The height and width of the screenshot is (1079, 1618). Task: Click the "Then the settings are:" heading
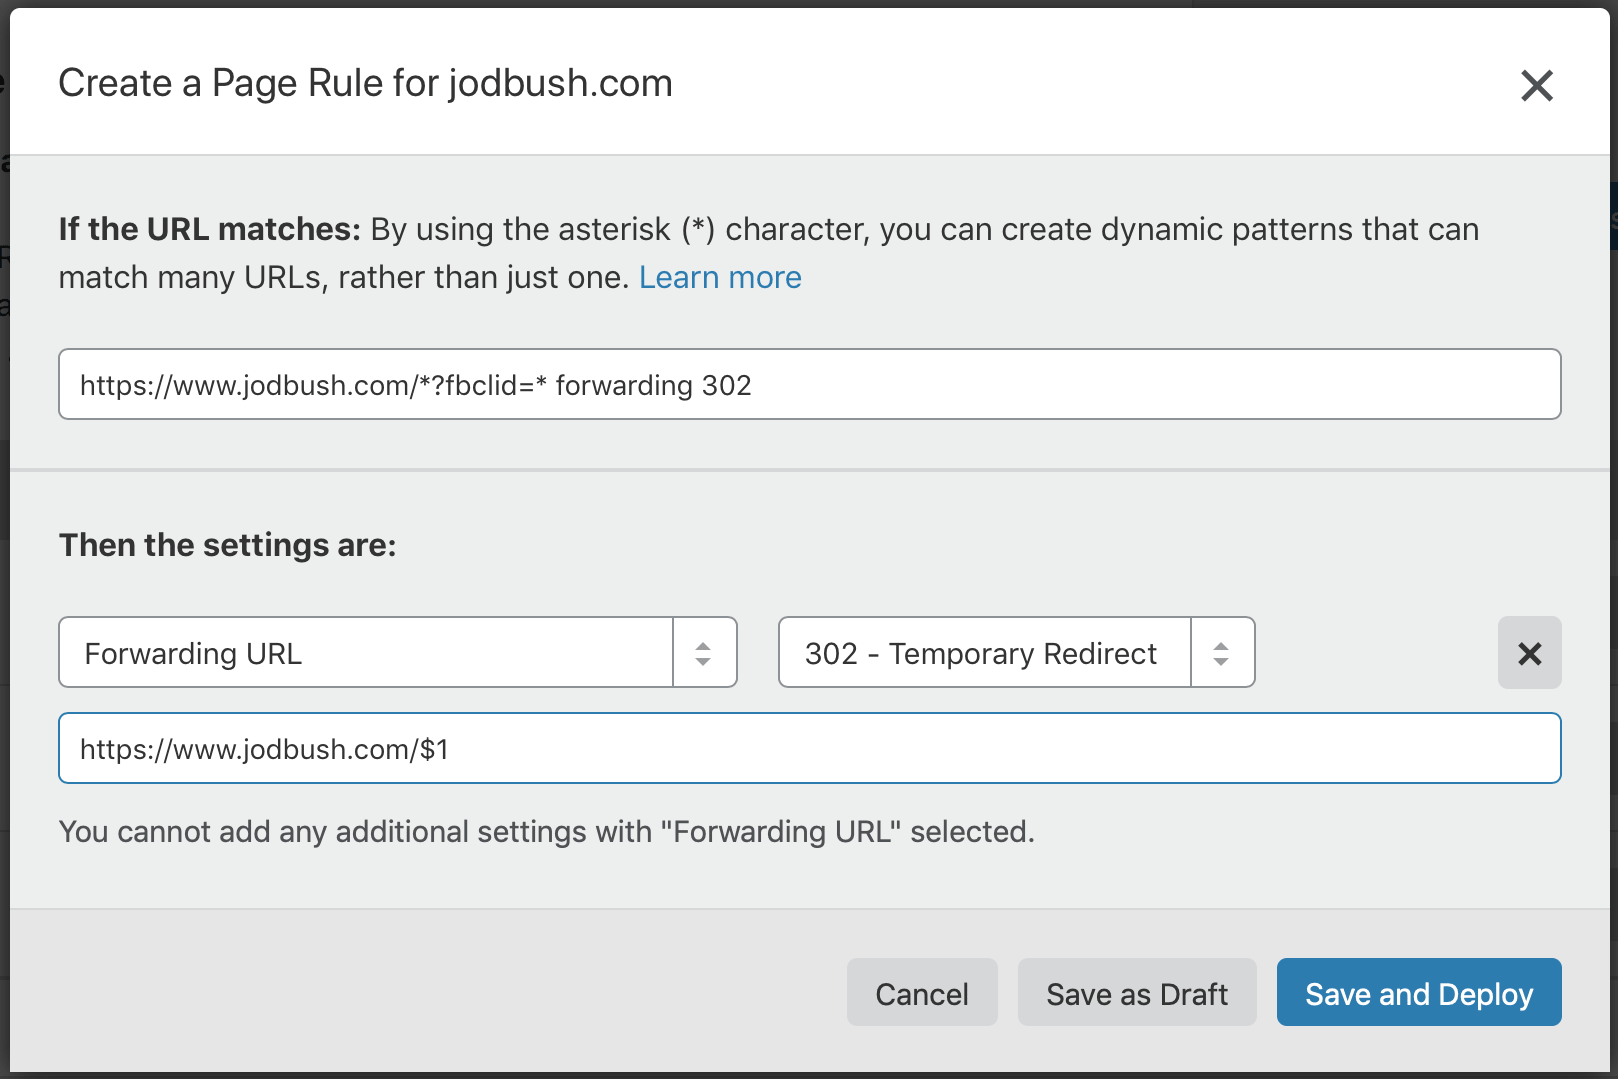[227, 545]
